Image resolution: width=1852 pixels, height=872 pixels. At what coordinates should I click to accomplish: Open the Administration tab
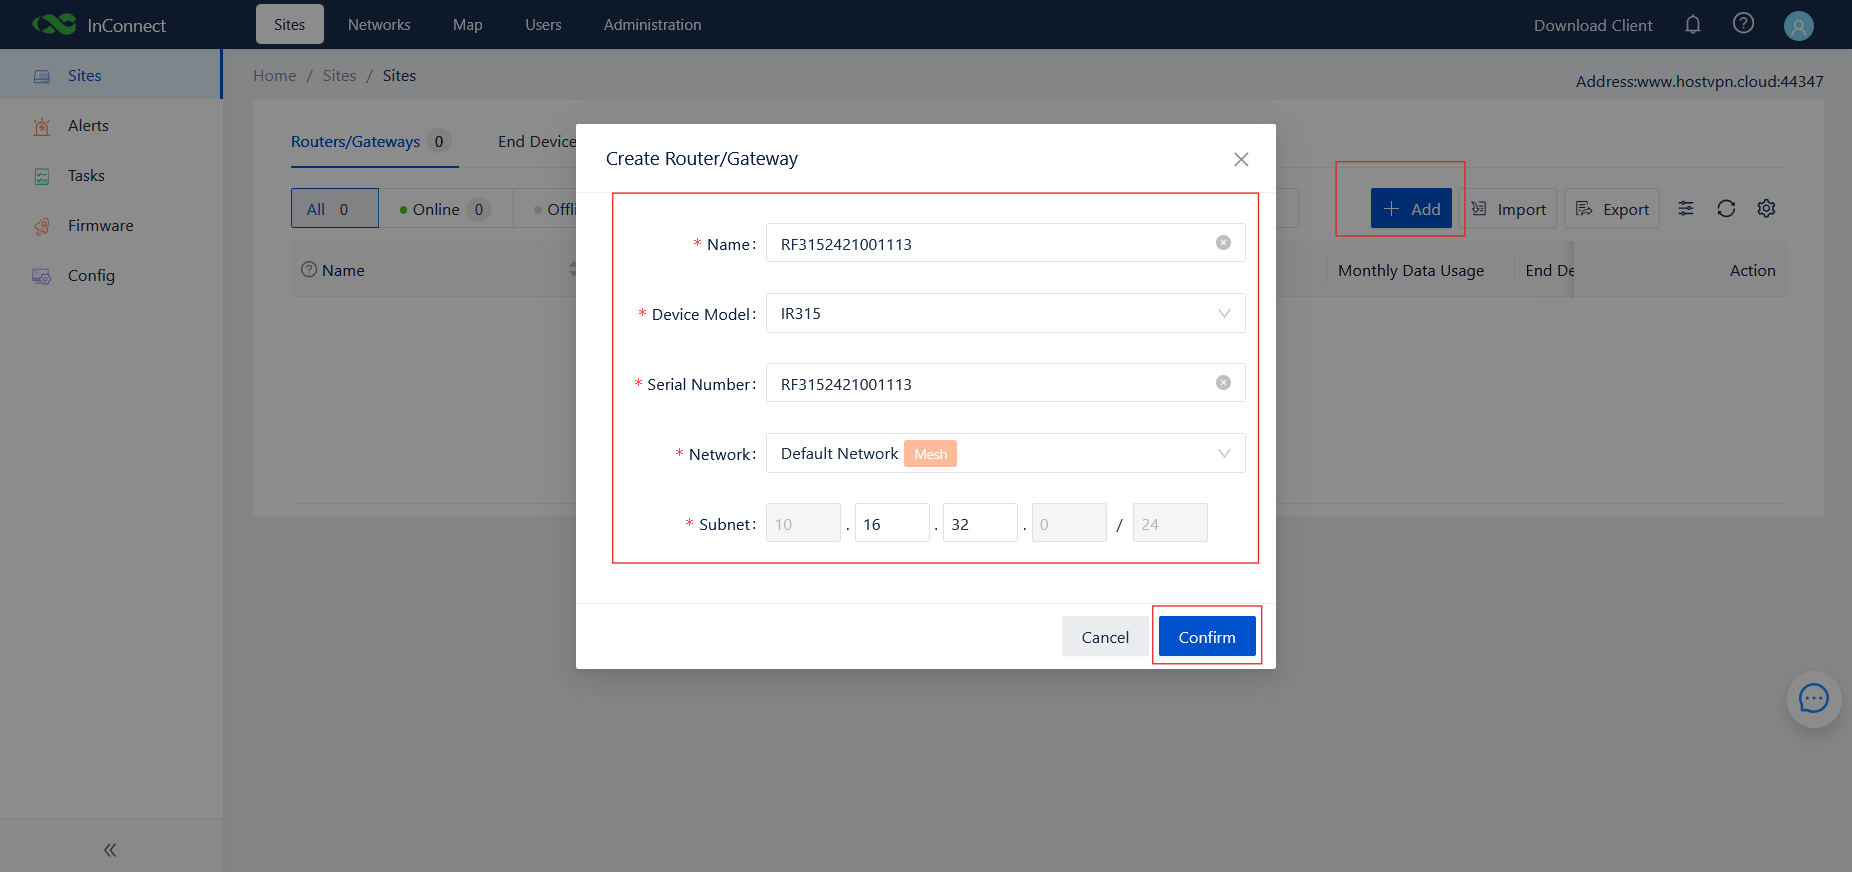652,25
